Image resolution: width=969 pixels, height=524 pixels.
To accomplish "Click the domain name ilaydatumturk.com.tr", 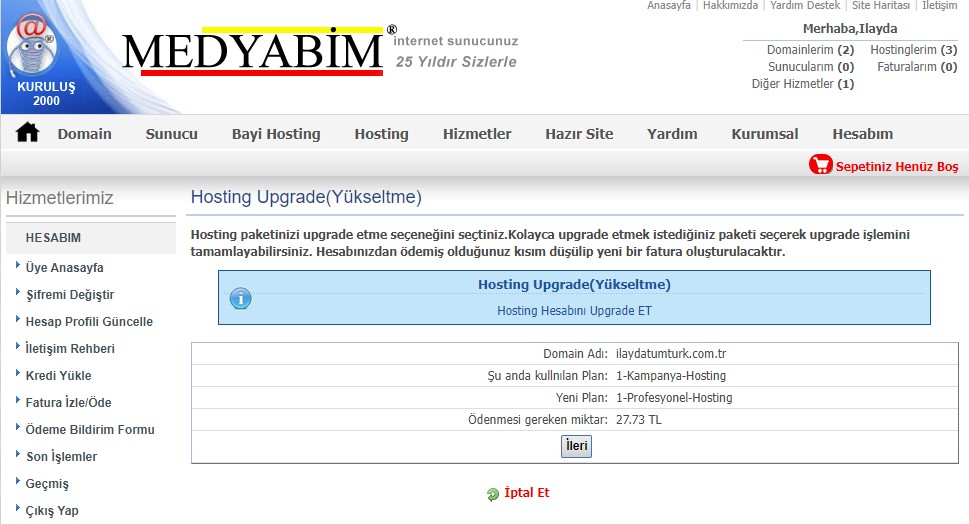I will (671, 353).
